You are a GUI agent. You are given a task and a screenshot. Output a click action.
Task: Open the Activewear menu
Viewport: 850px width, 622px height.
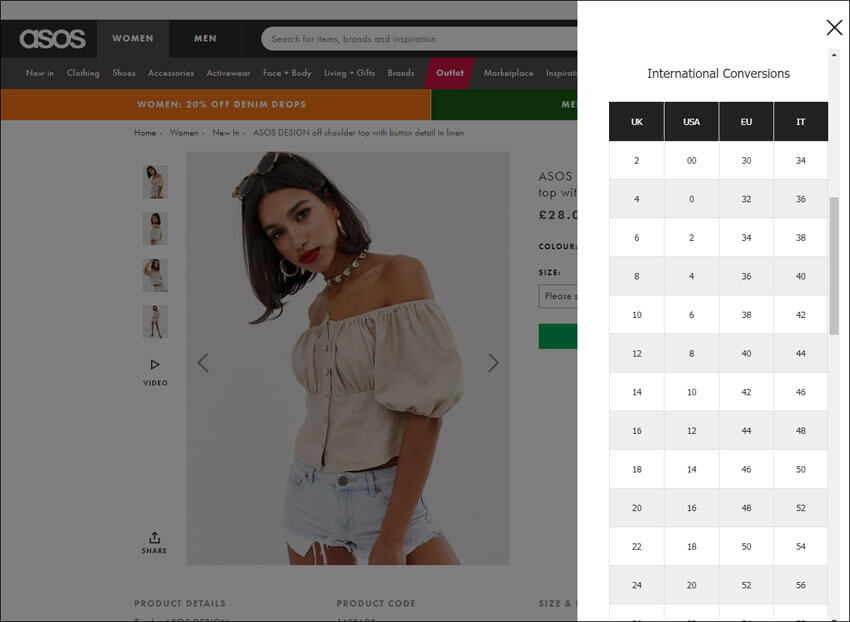click(x=228, y=73)
